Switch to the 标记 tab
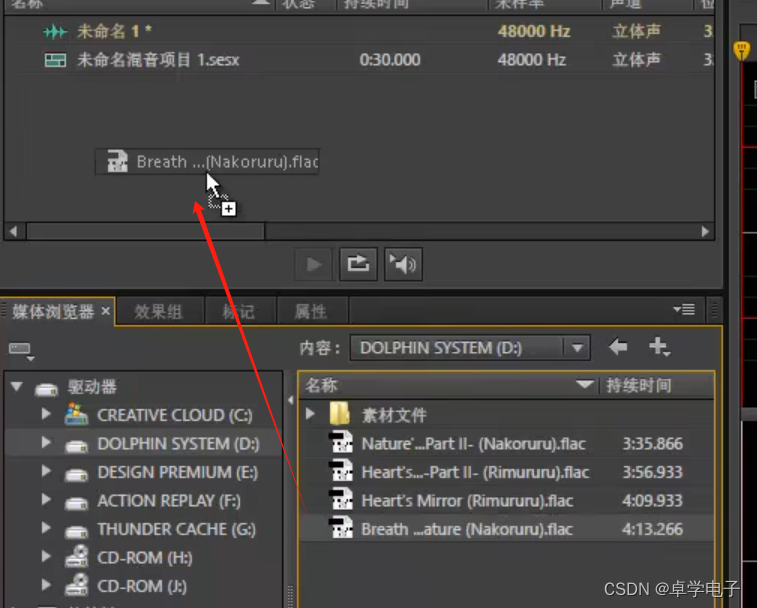This screenshot has width=757, height=608. [x=238, y=312]
